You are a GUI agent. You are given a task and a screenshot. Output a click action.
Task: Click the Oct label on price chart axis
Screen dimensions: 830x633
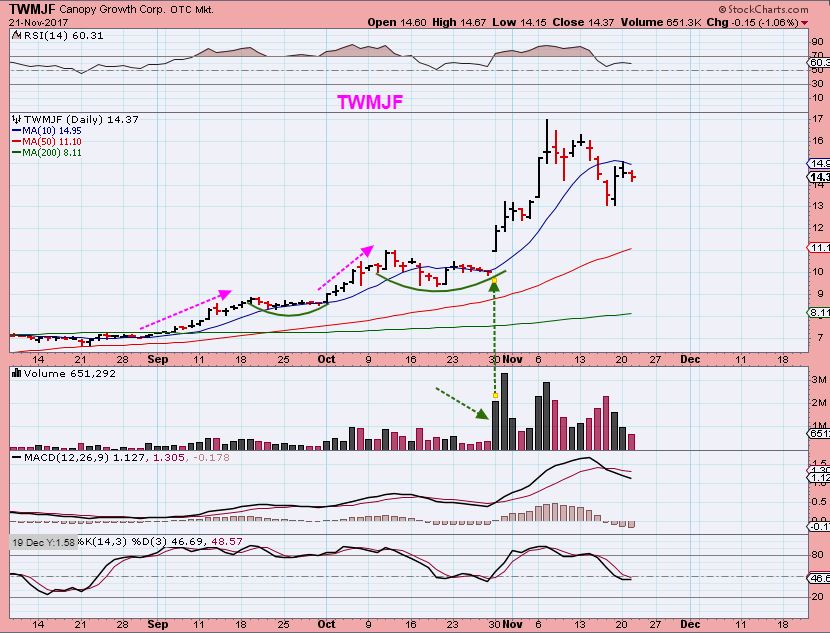[x=327, y=359]
